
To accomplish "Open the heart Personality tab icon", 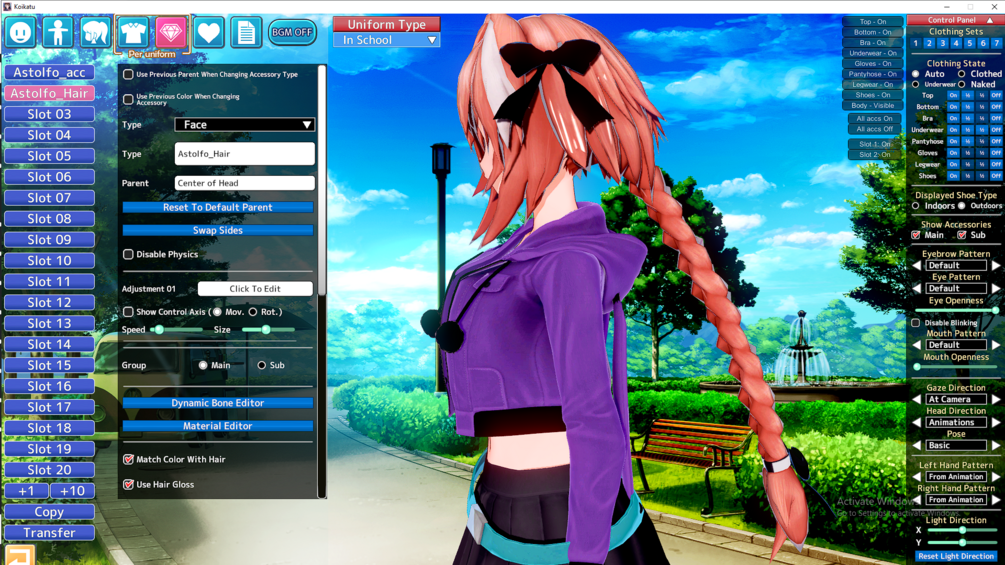I will pyautogui.click(x=209, y=32).
